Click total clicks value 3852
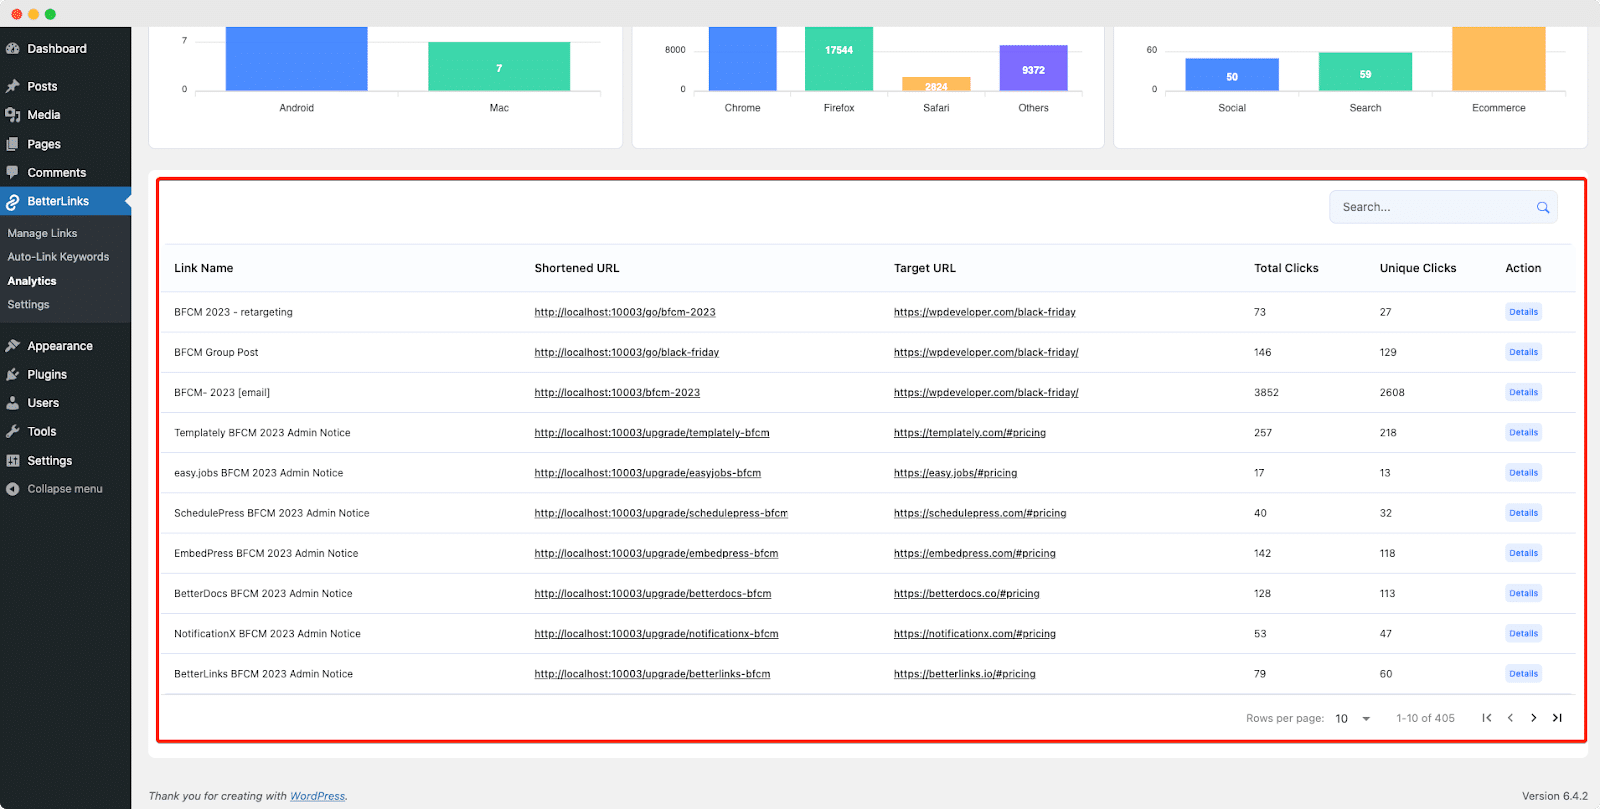The width and height of the screenshot is (1600, 809). click(x=1266, y=392)
